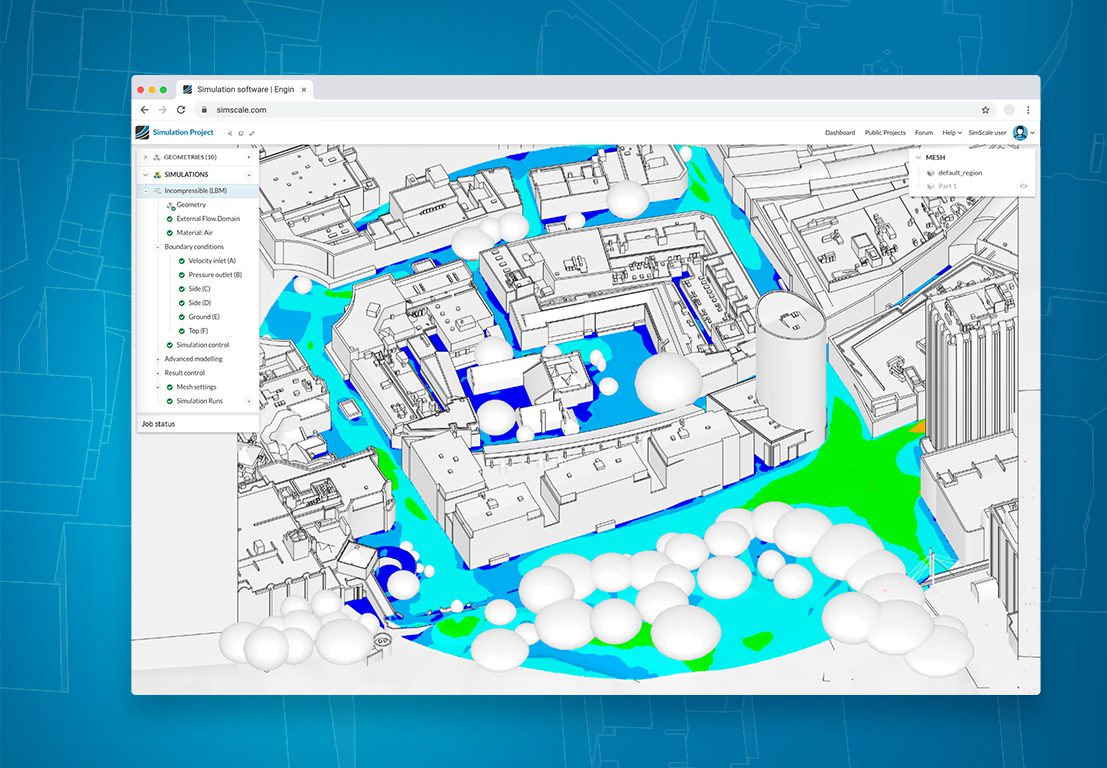Expand the Result control node

point(157,373)
